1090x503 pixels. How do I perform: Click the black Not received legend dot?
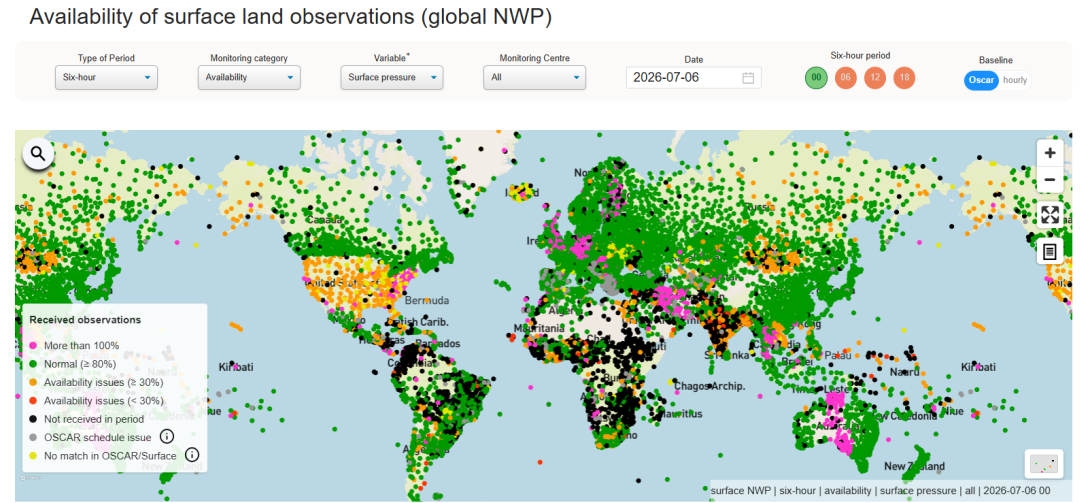(x=33, y=419)
